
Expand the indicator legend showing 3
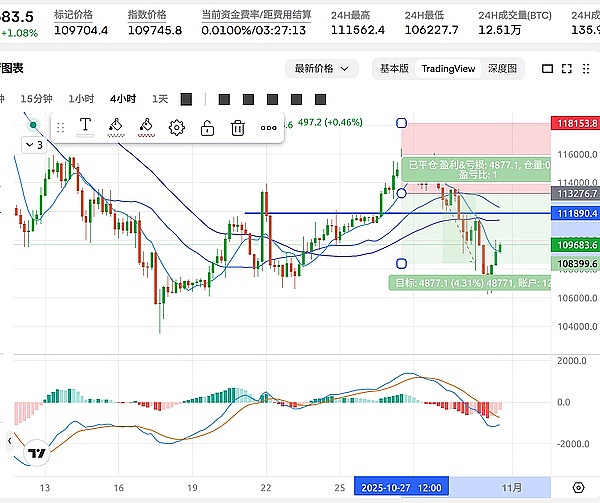(x=34, y=144)
